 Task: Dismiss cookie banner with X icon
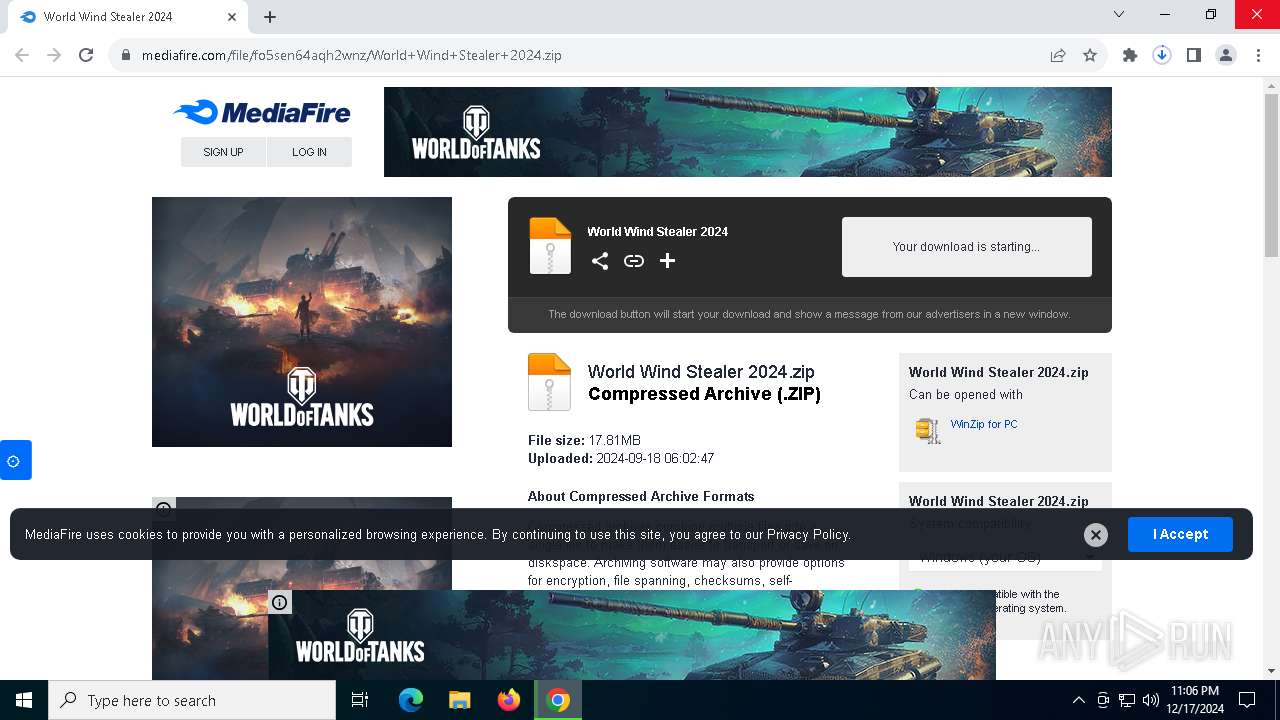pos(1096,535)
